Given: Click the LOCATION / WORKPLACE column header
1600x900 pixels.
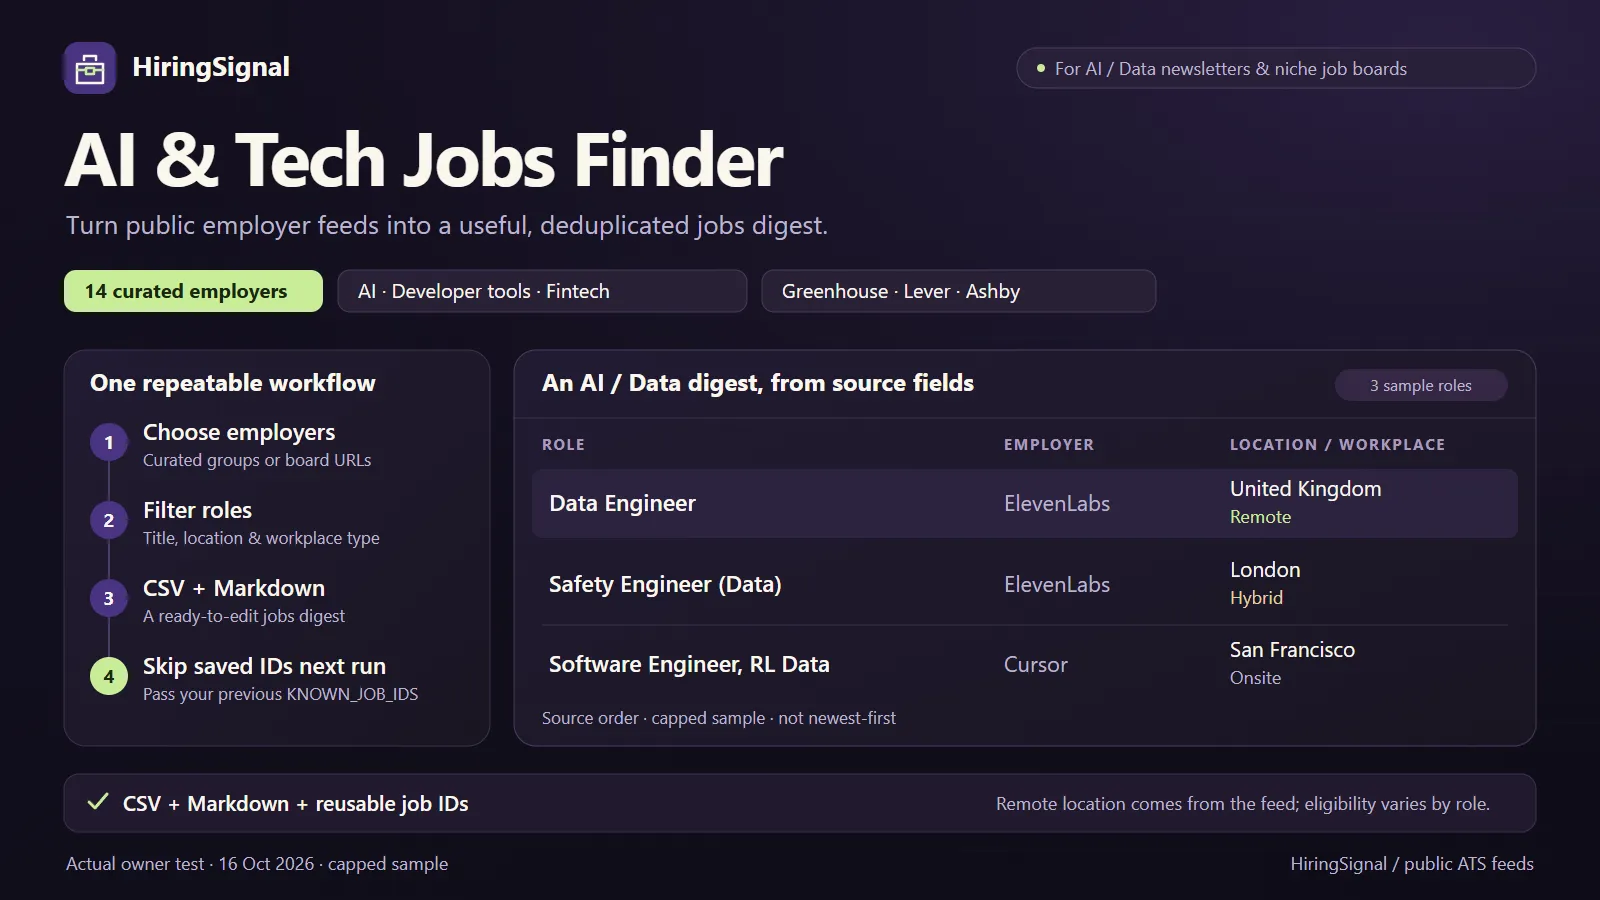Looking at the screenshot, I should [1338, 445].
